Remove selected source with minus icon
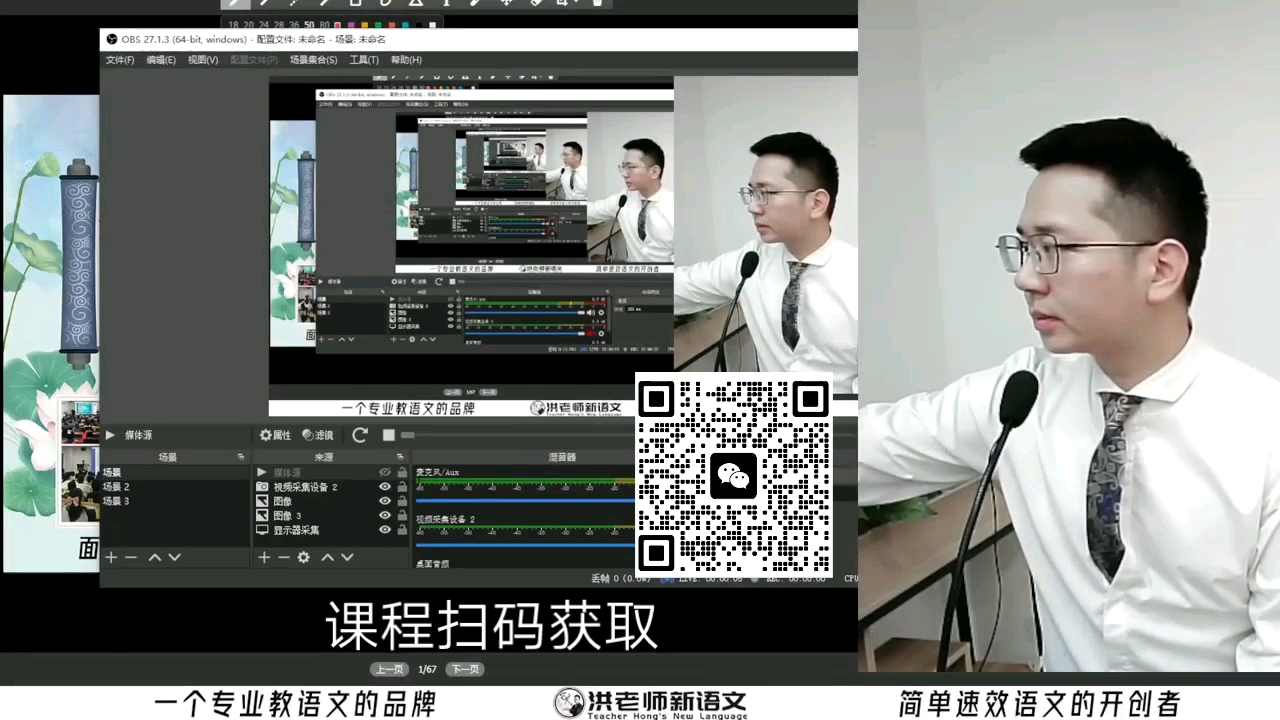The width and height of the screenshot is (1280, 720). pos(284,557)
